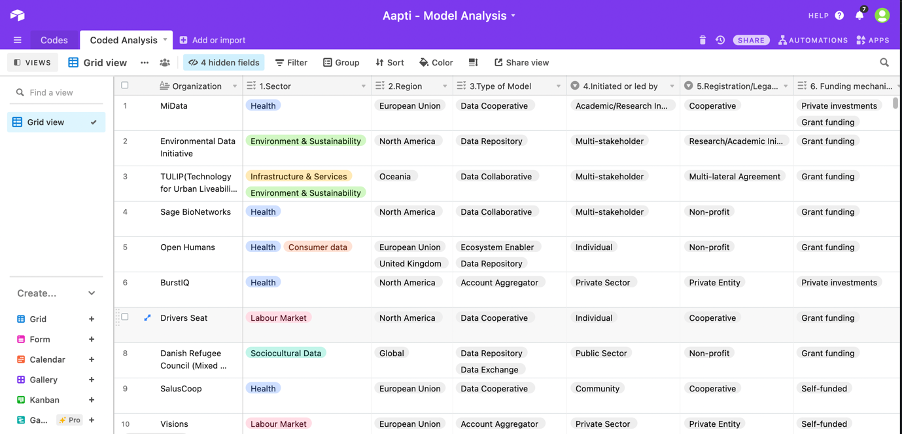Open the Filter options
The image size is (902, 434).
[291, 63]
